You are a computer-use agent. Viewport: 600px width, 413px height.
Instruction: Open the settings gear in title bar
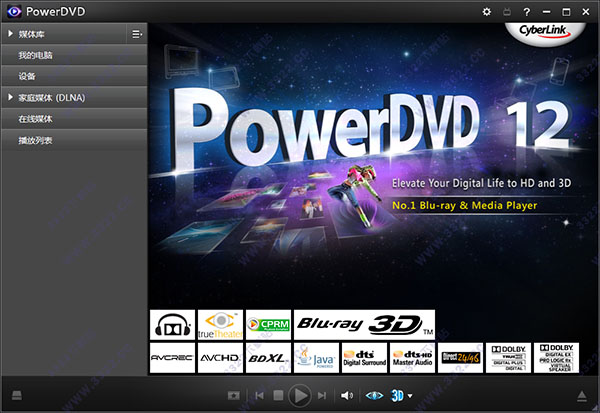click(x=486, y=12)
